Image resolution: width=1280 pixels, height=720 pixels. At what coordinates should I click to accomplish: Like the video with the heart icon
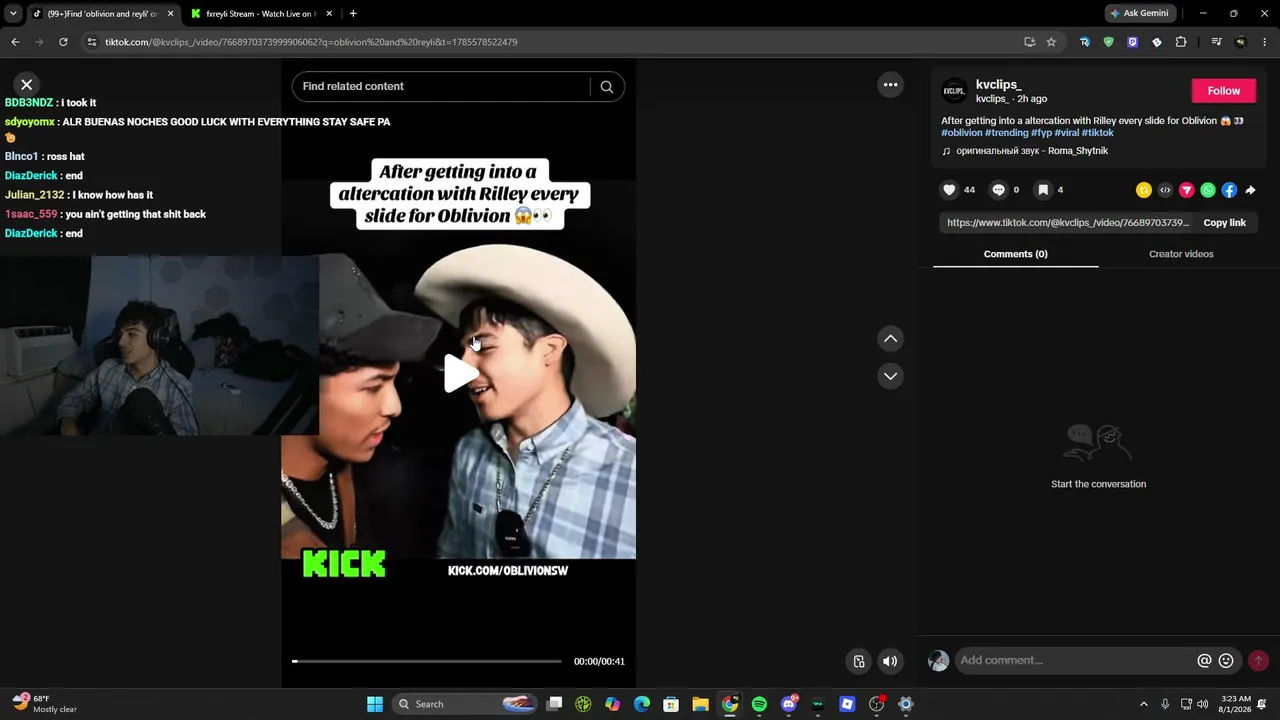(949, 190)
